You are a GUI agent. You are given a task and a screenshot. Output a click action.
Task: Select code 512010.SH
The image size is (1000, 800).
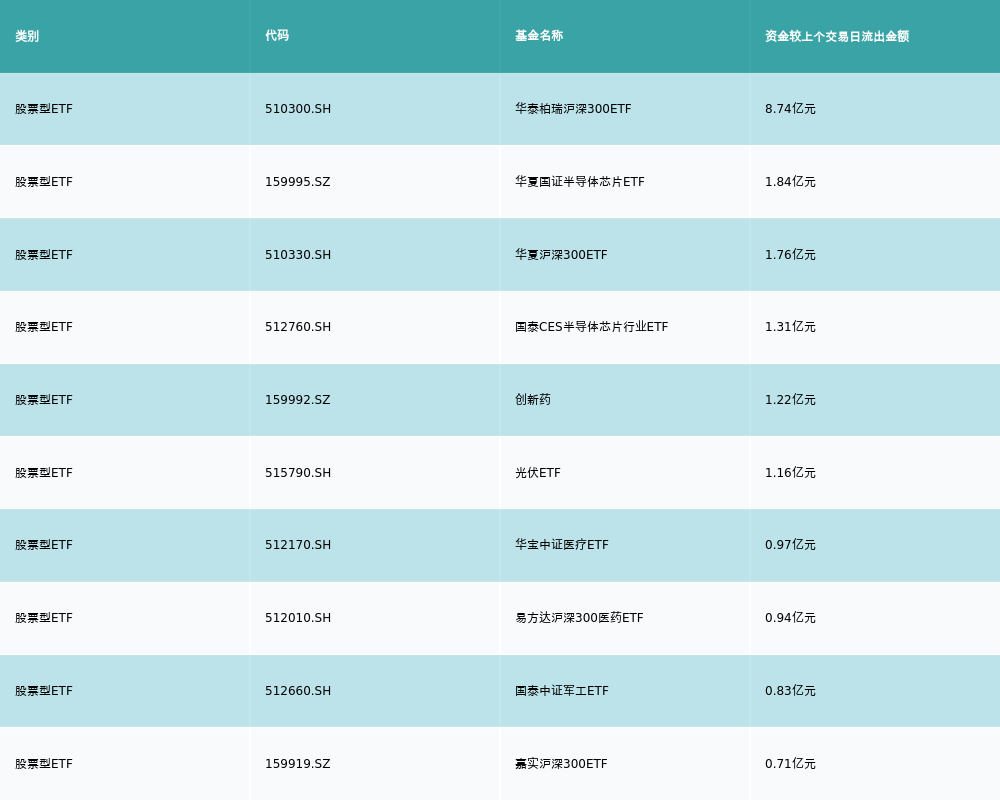(298, 618)
